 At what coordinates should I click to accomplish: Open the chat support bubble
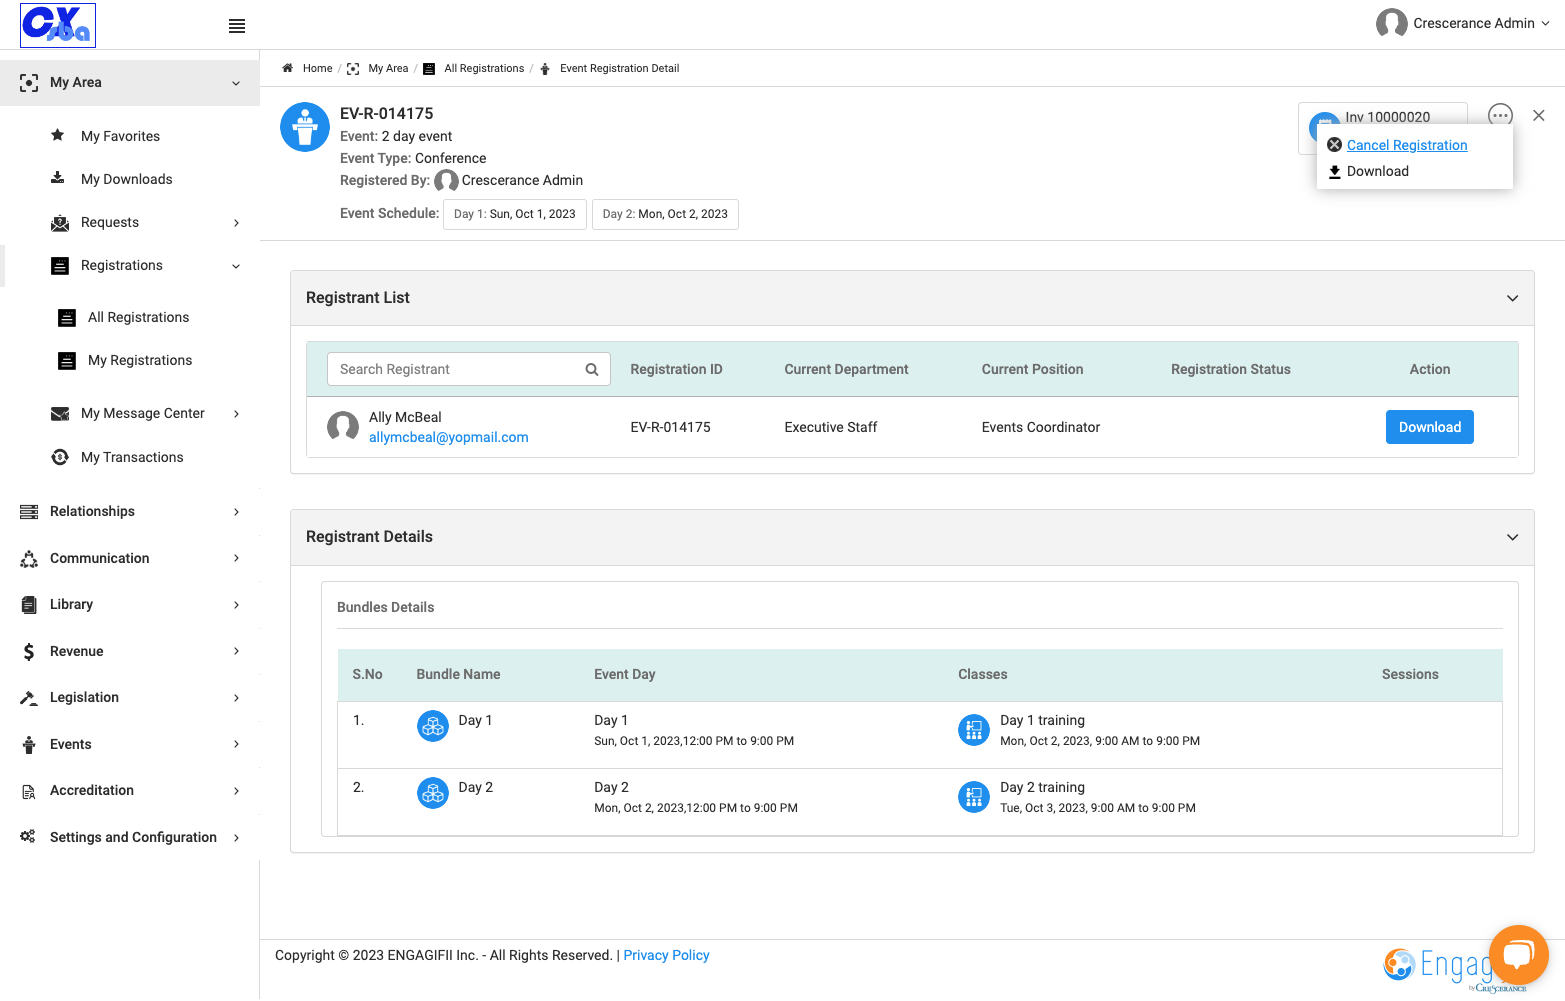[x=1518, y=955]
